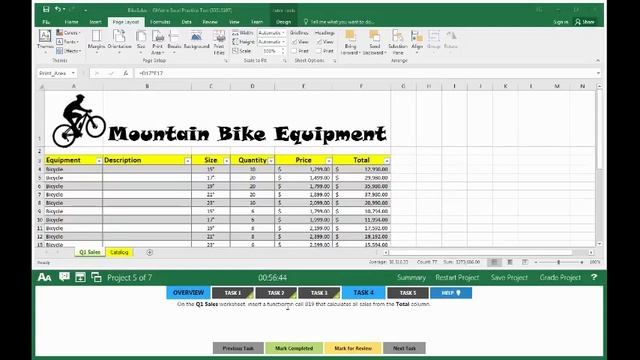The image size is (640, 360).
Task: Click the Previous Task button
Action: point(238,348)
